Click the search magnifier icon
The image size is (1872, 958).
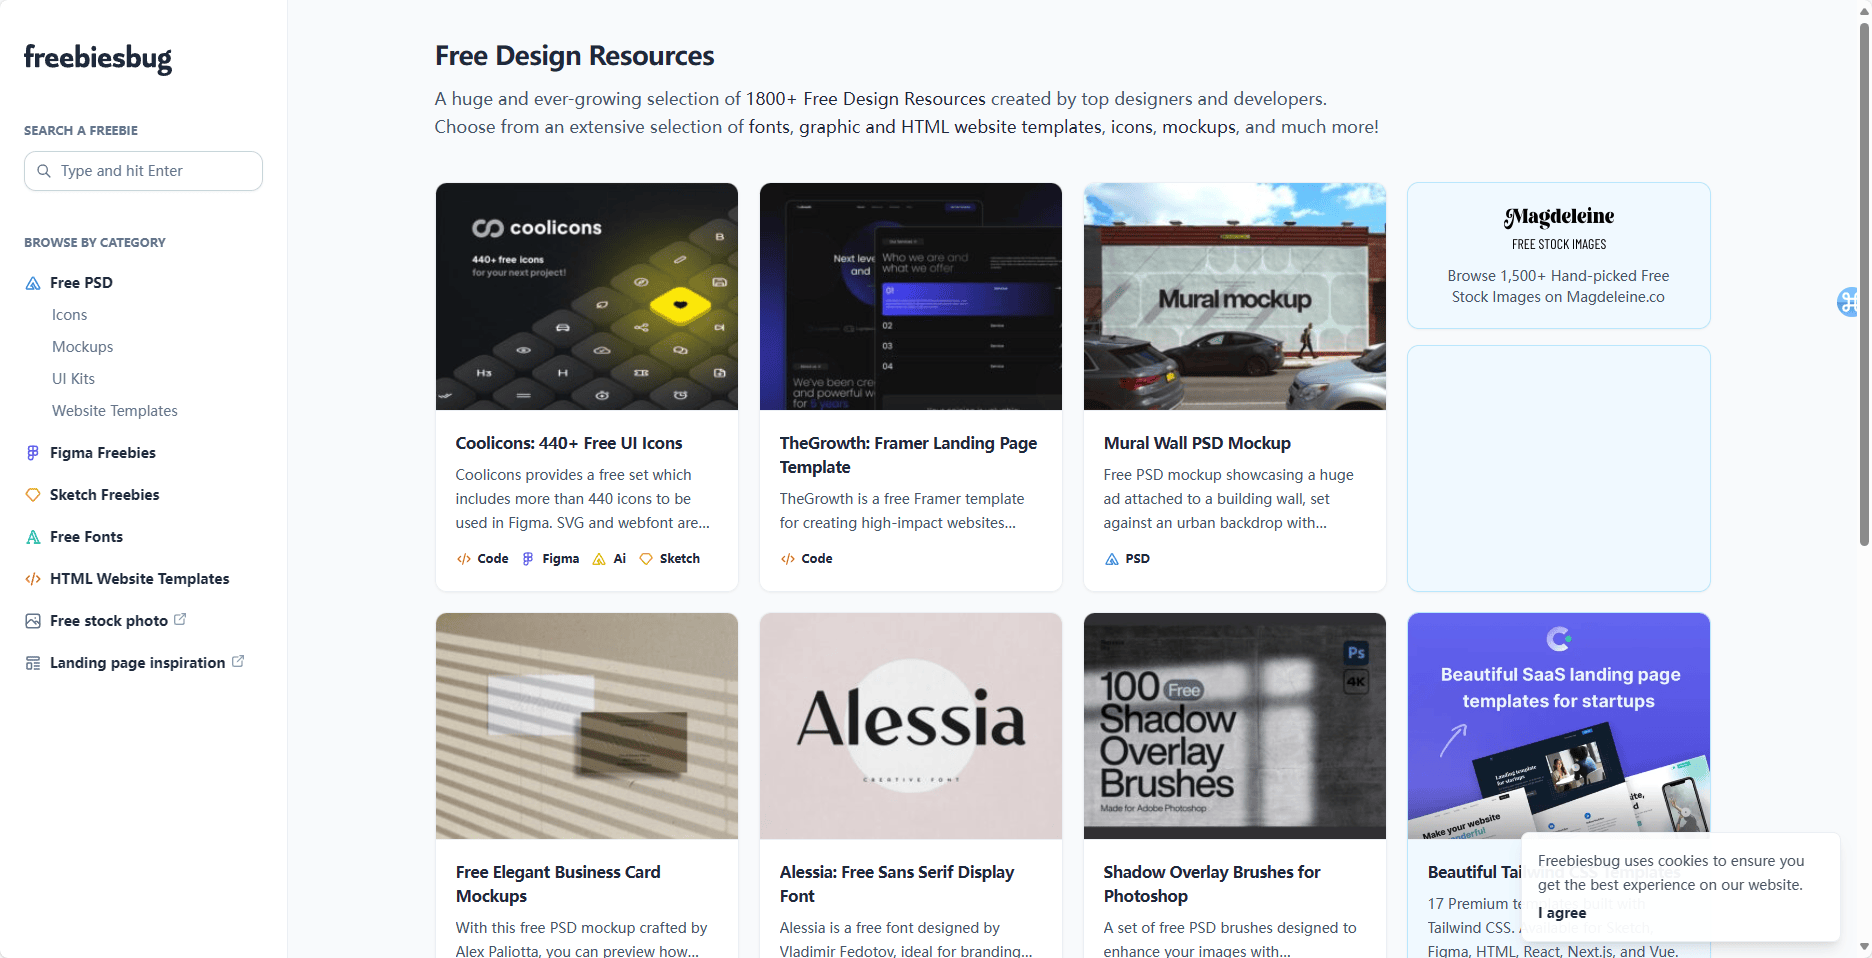44,171
